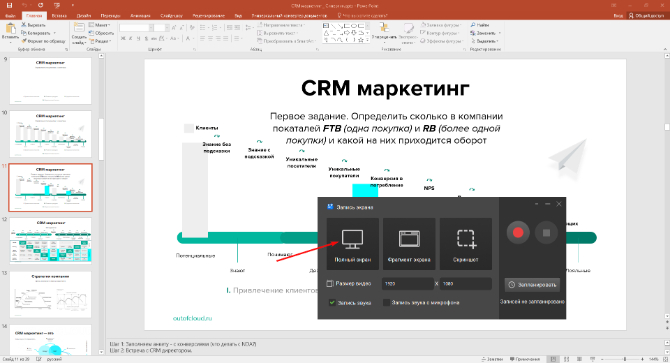Select Скриншот capture mode icon

coord(466,239)
